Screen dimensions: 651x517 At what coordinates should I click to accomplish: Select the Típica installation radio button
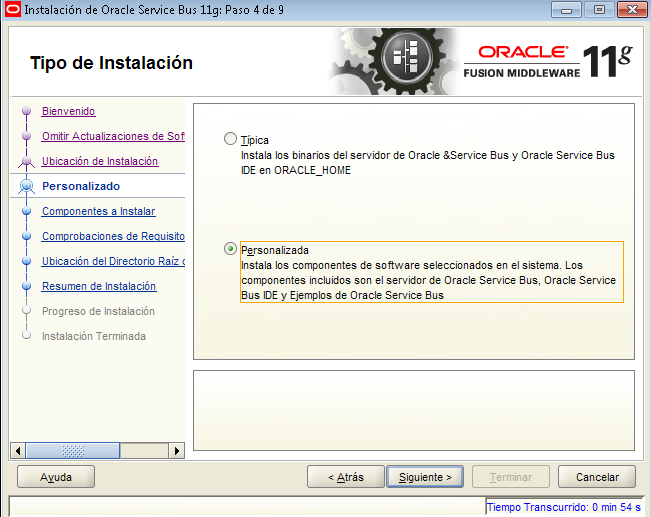point(230,139)
